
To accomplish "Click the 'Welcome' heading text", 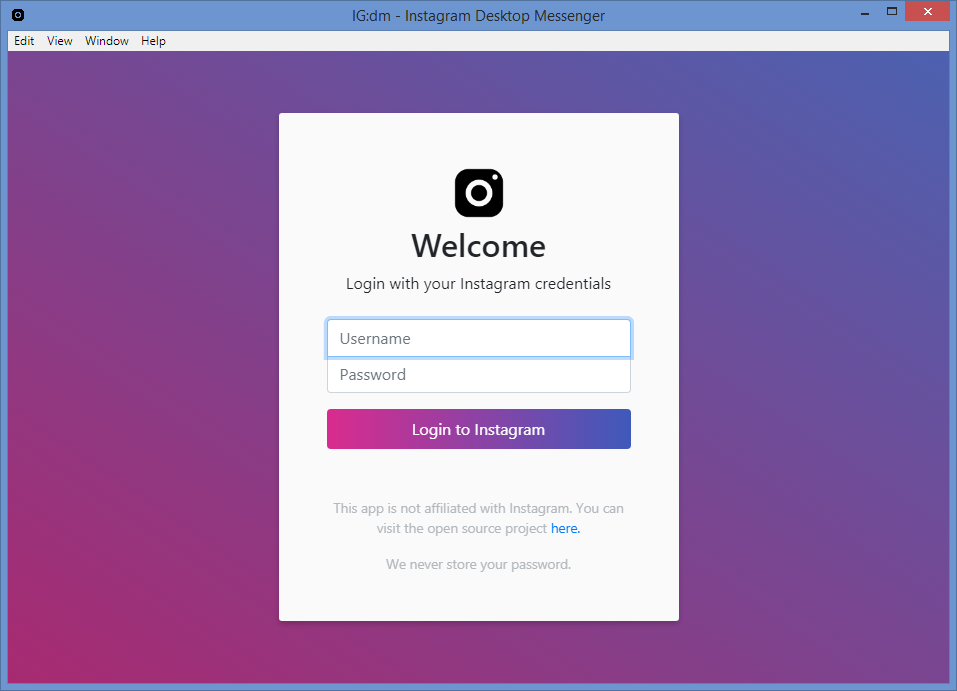I will (x=478, y=246).
